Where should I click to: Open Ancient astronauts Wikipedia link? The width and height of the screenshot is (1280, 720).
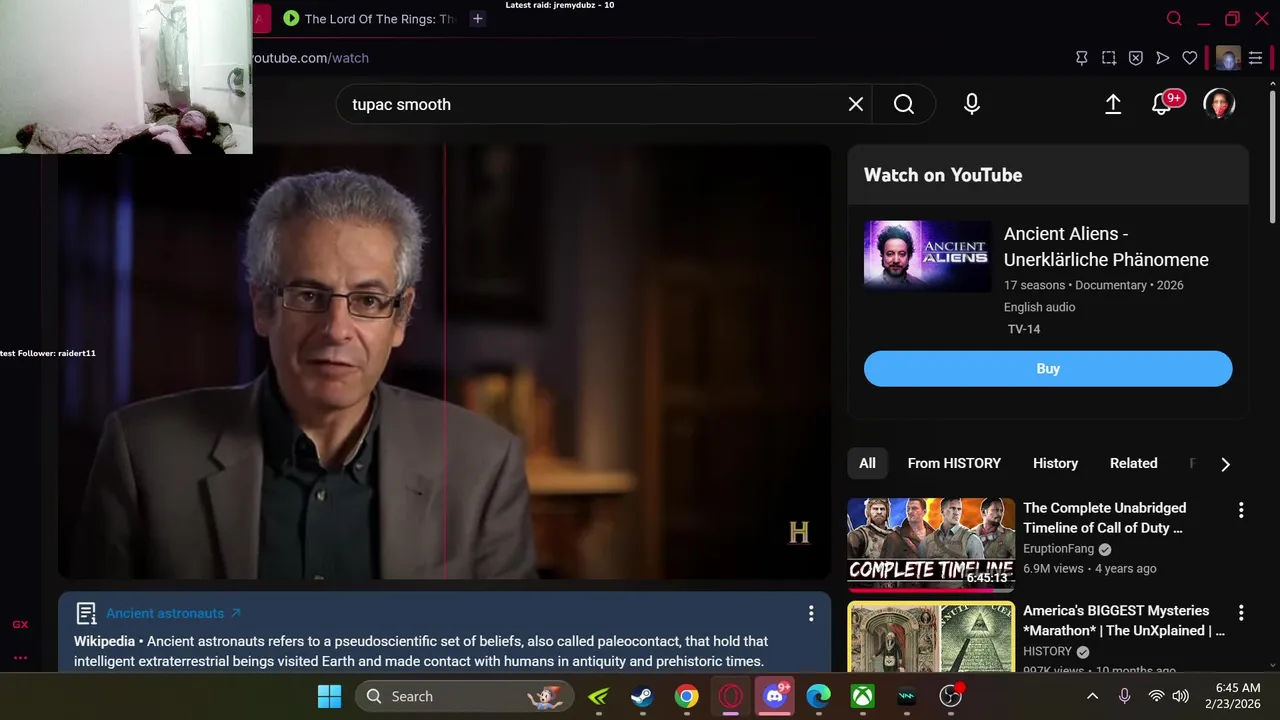tap(173, 613)
